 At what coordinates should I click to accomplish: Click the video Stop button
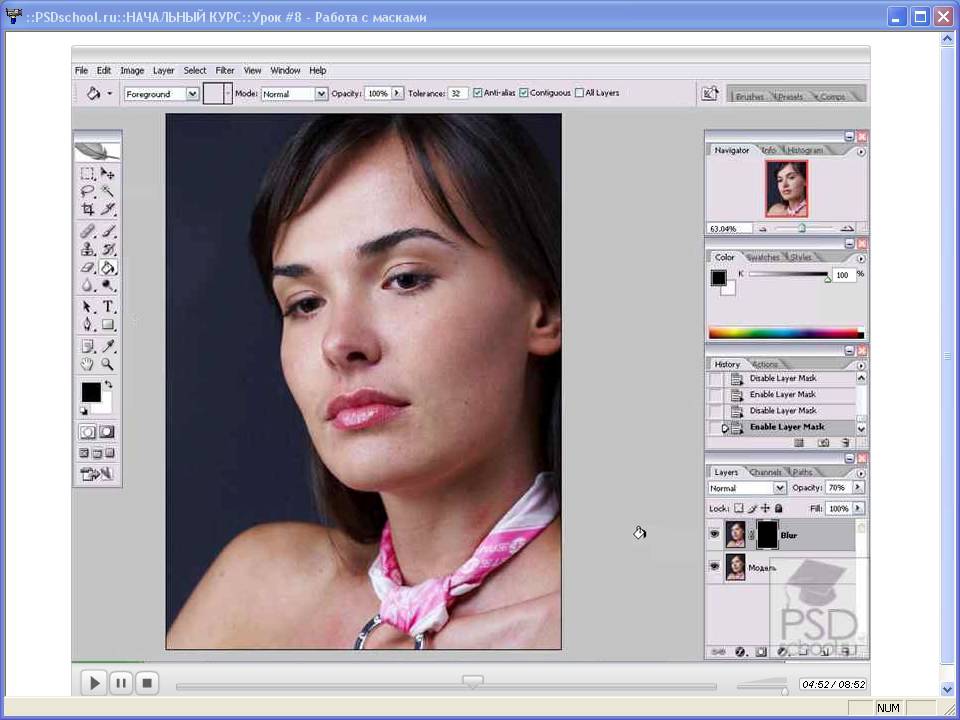point(147,683)
